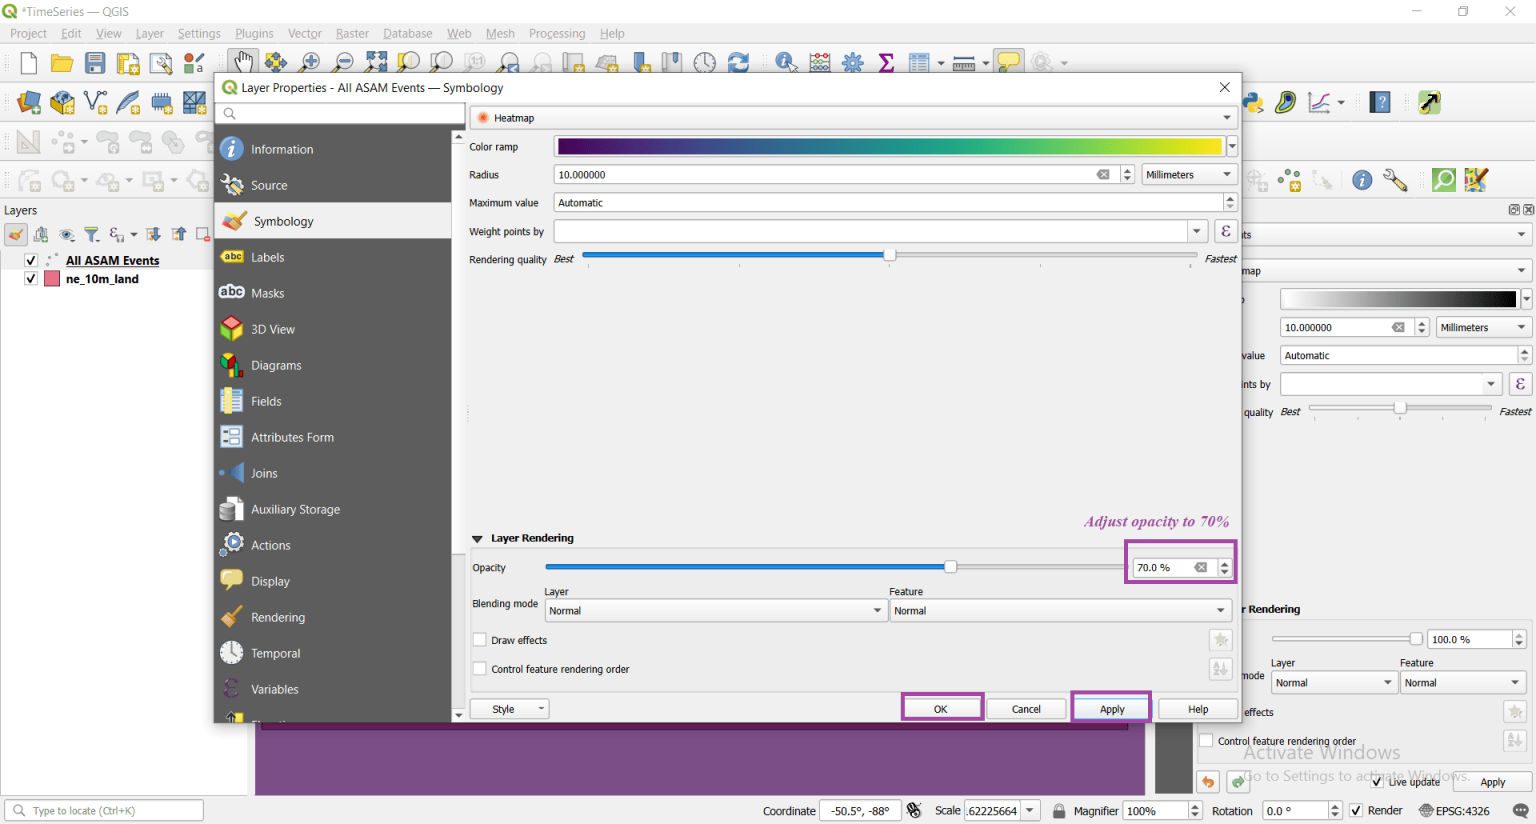Enable the Draw effects checkbox
1536x824 pixels.
480,640
